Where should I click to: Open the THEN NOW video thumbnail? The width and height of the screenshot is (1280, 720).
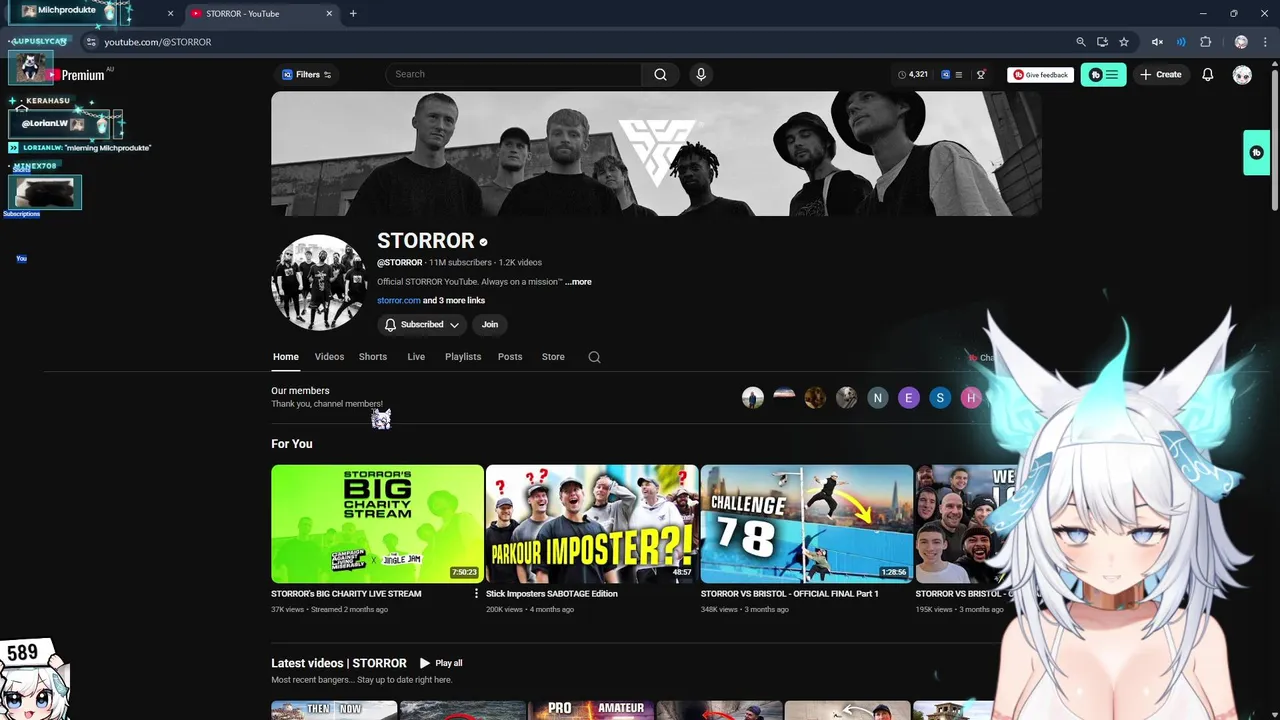334,710
